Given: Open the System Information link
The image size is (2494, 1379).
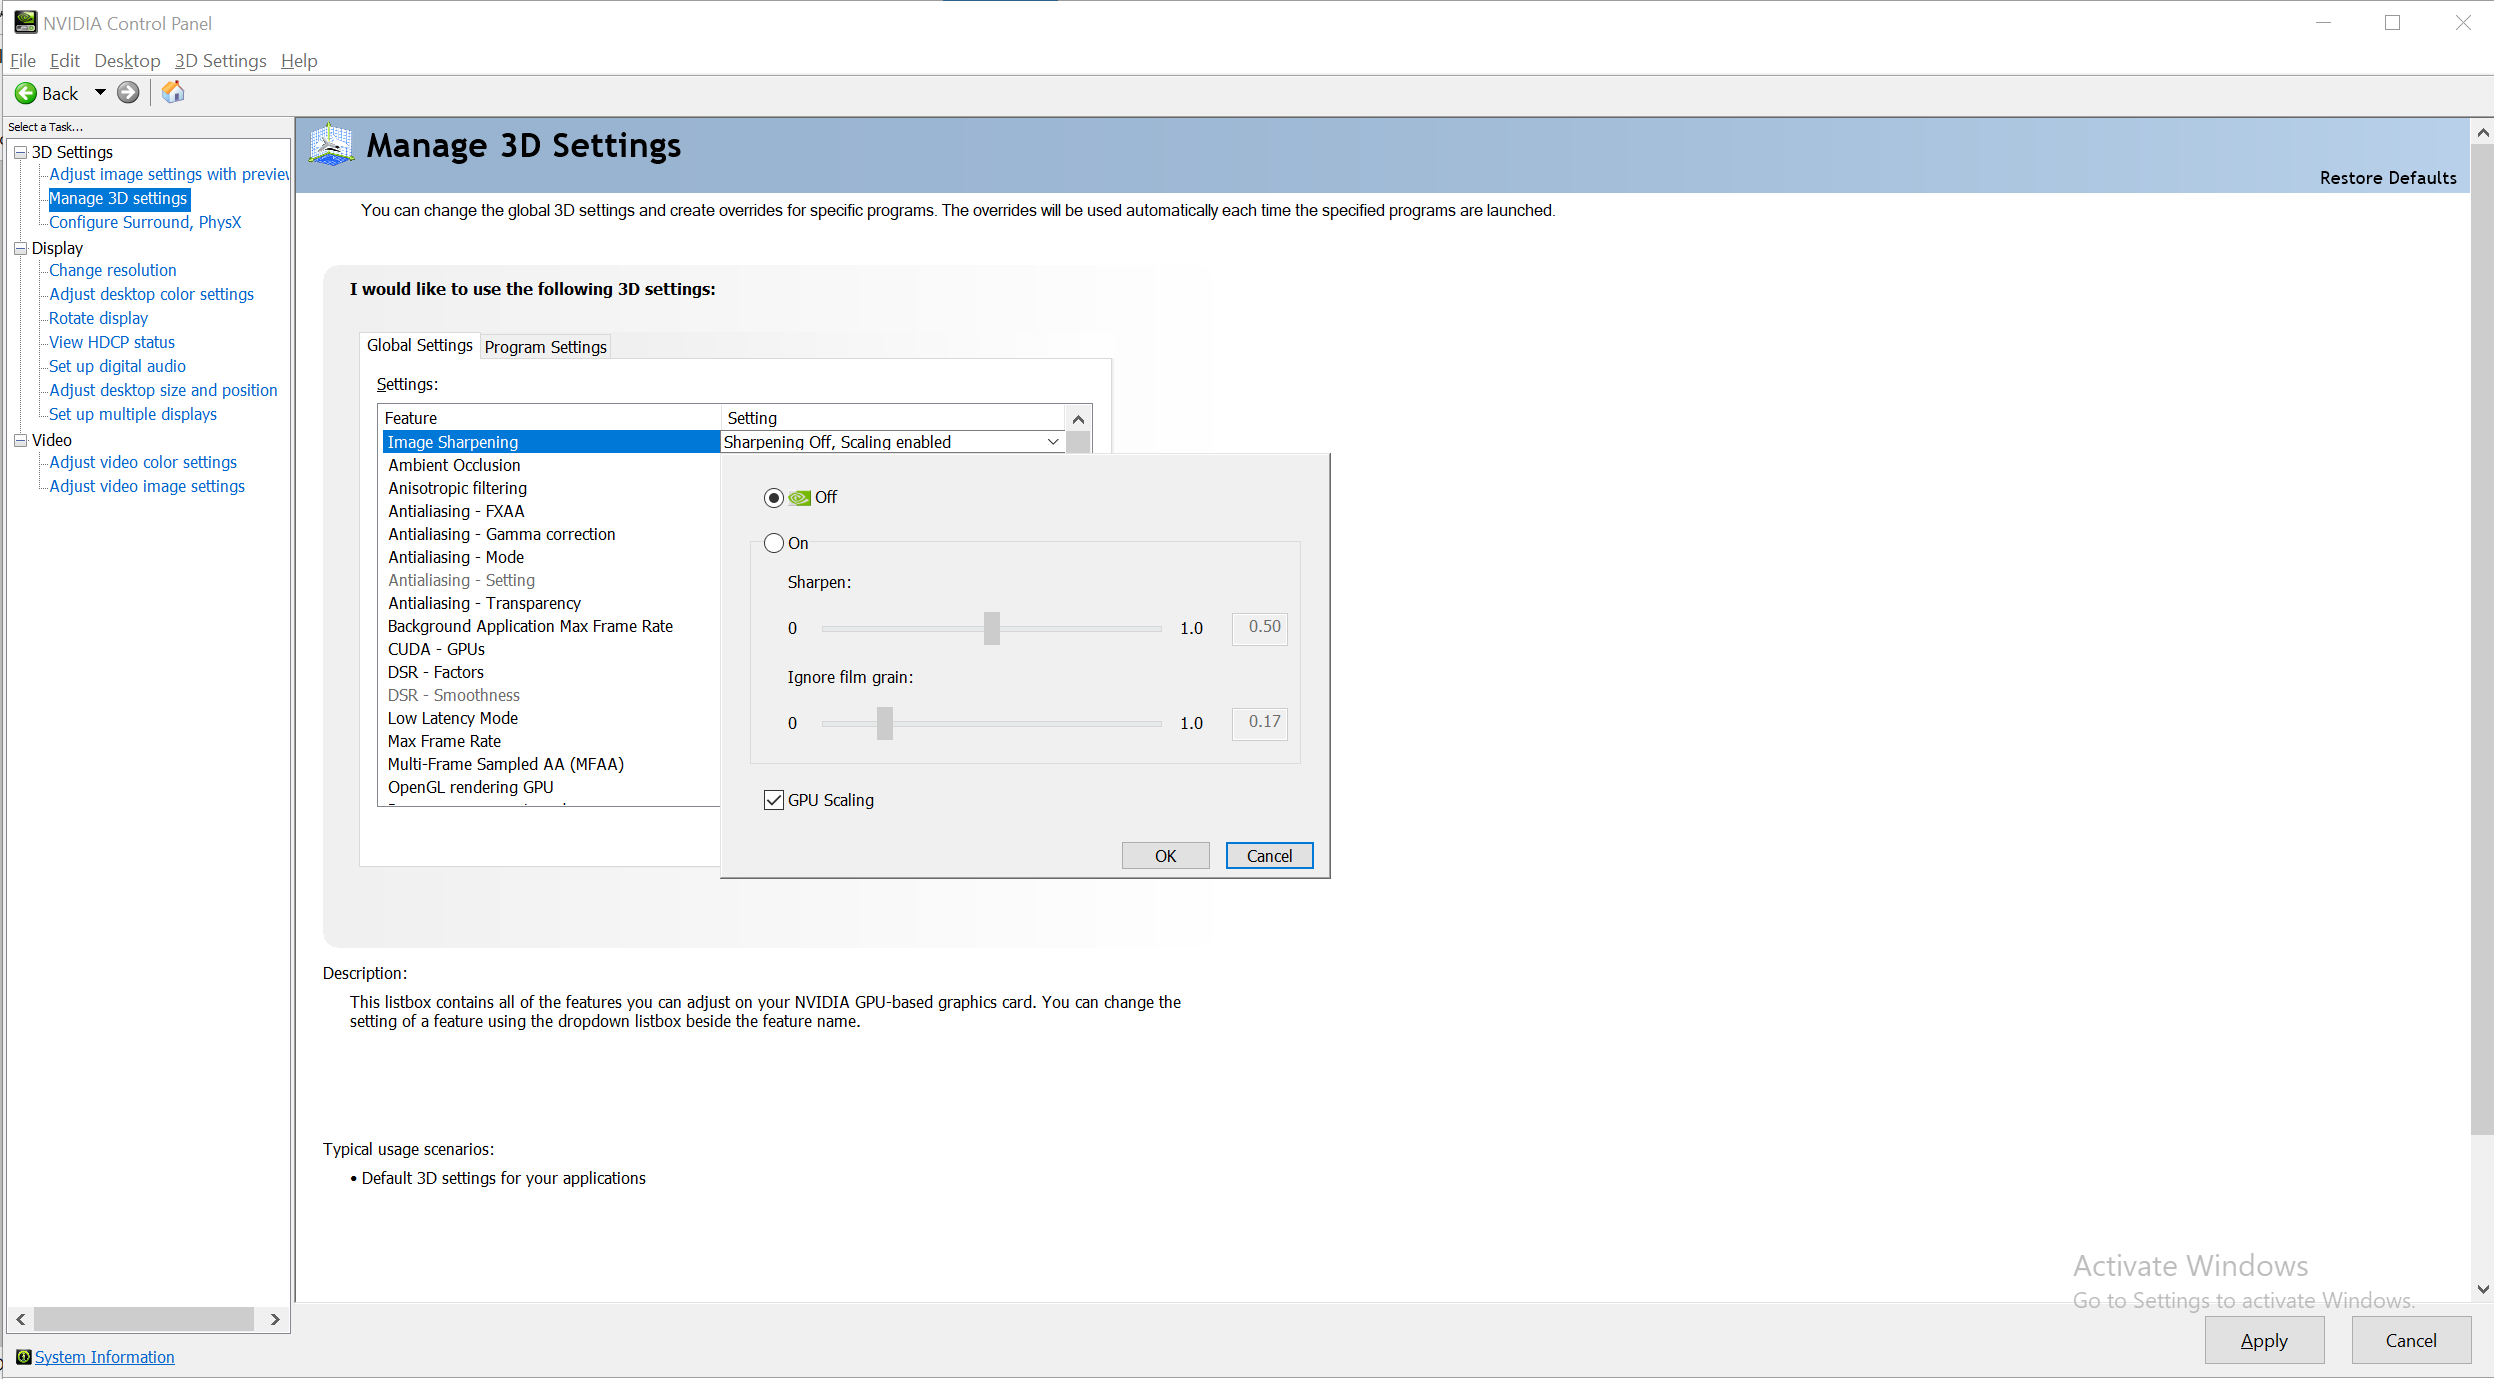Looking at the screenshot, I should tap(104, 1357).
